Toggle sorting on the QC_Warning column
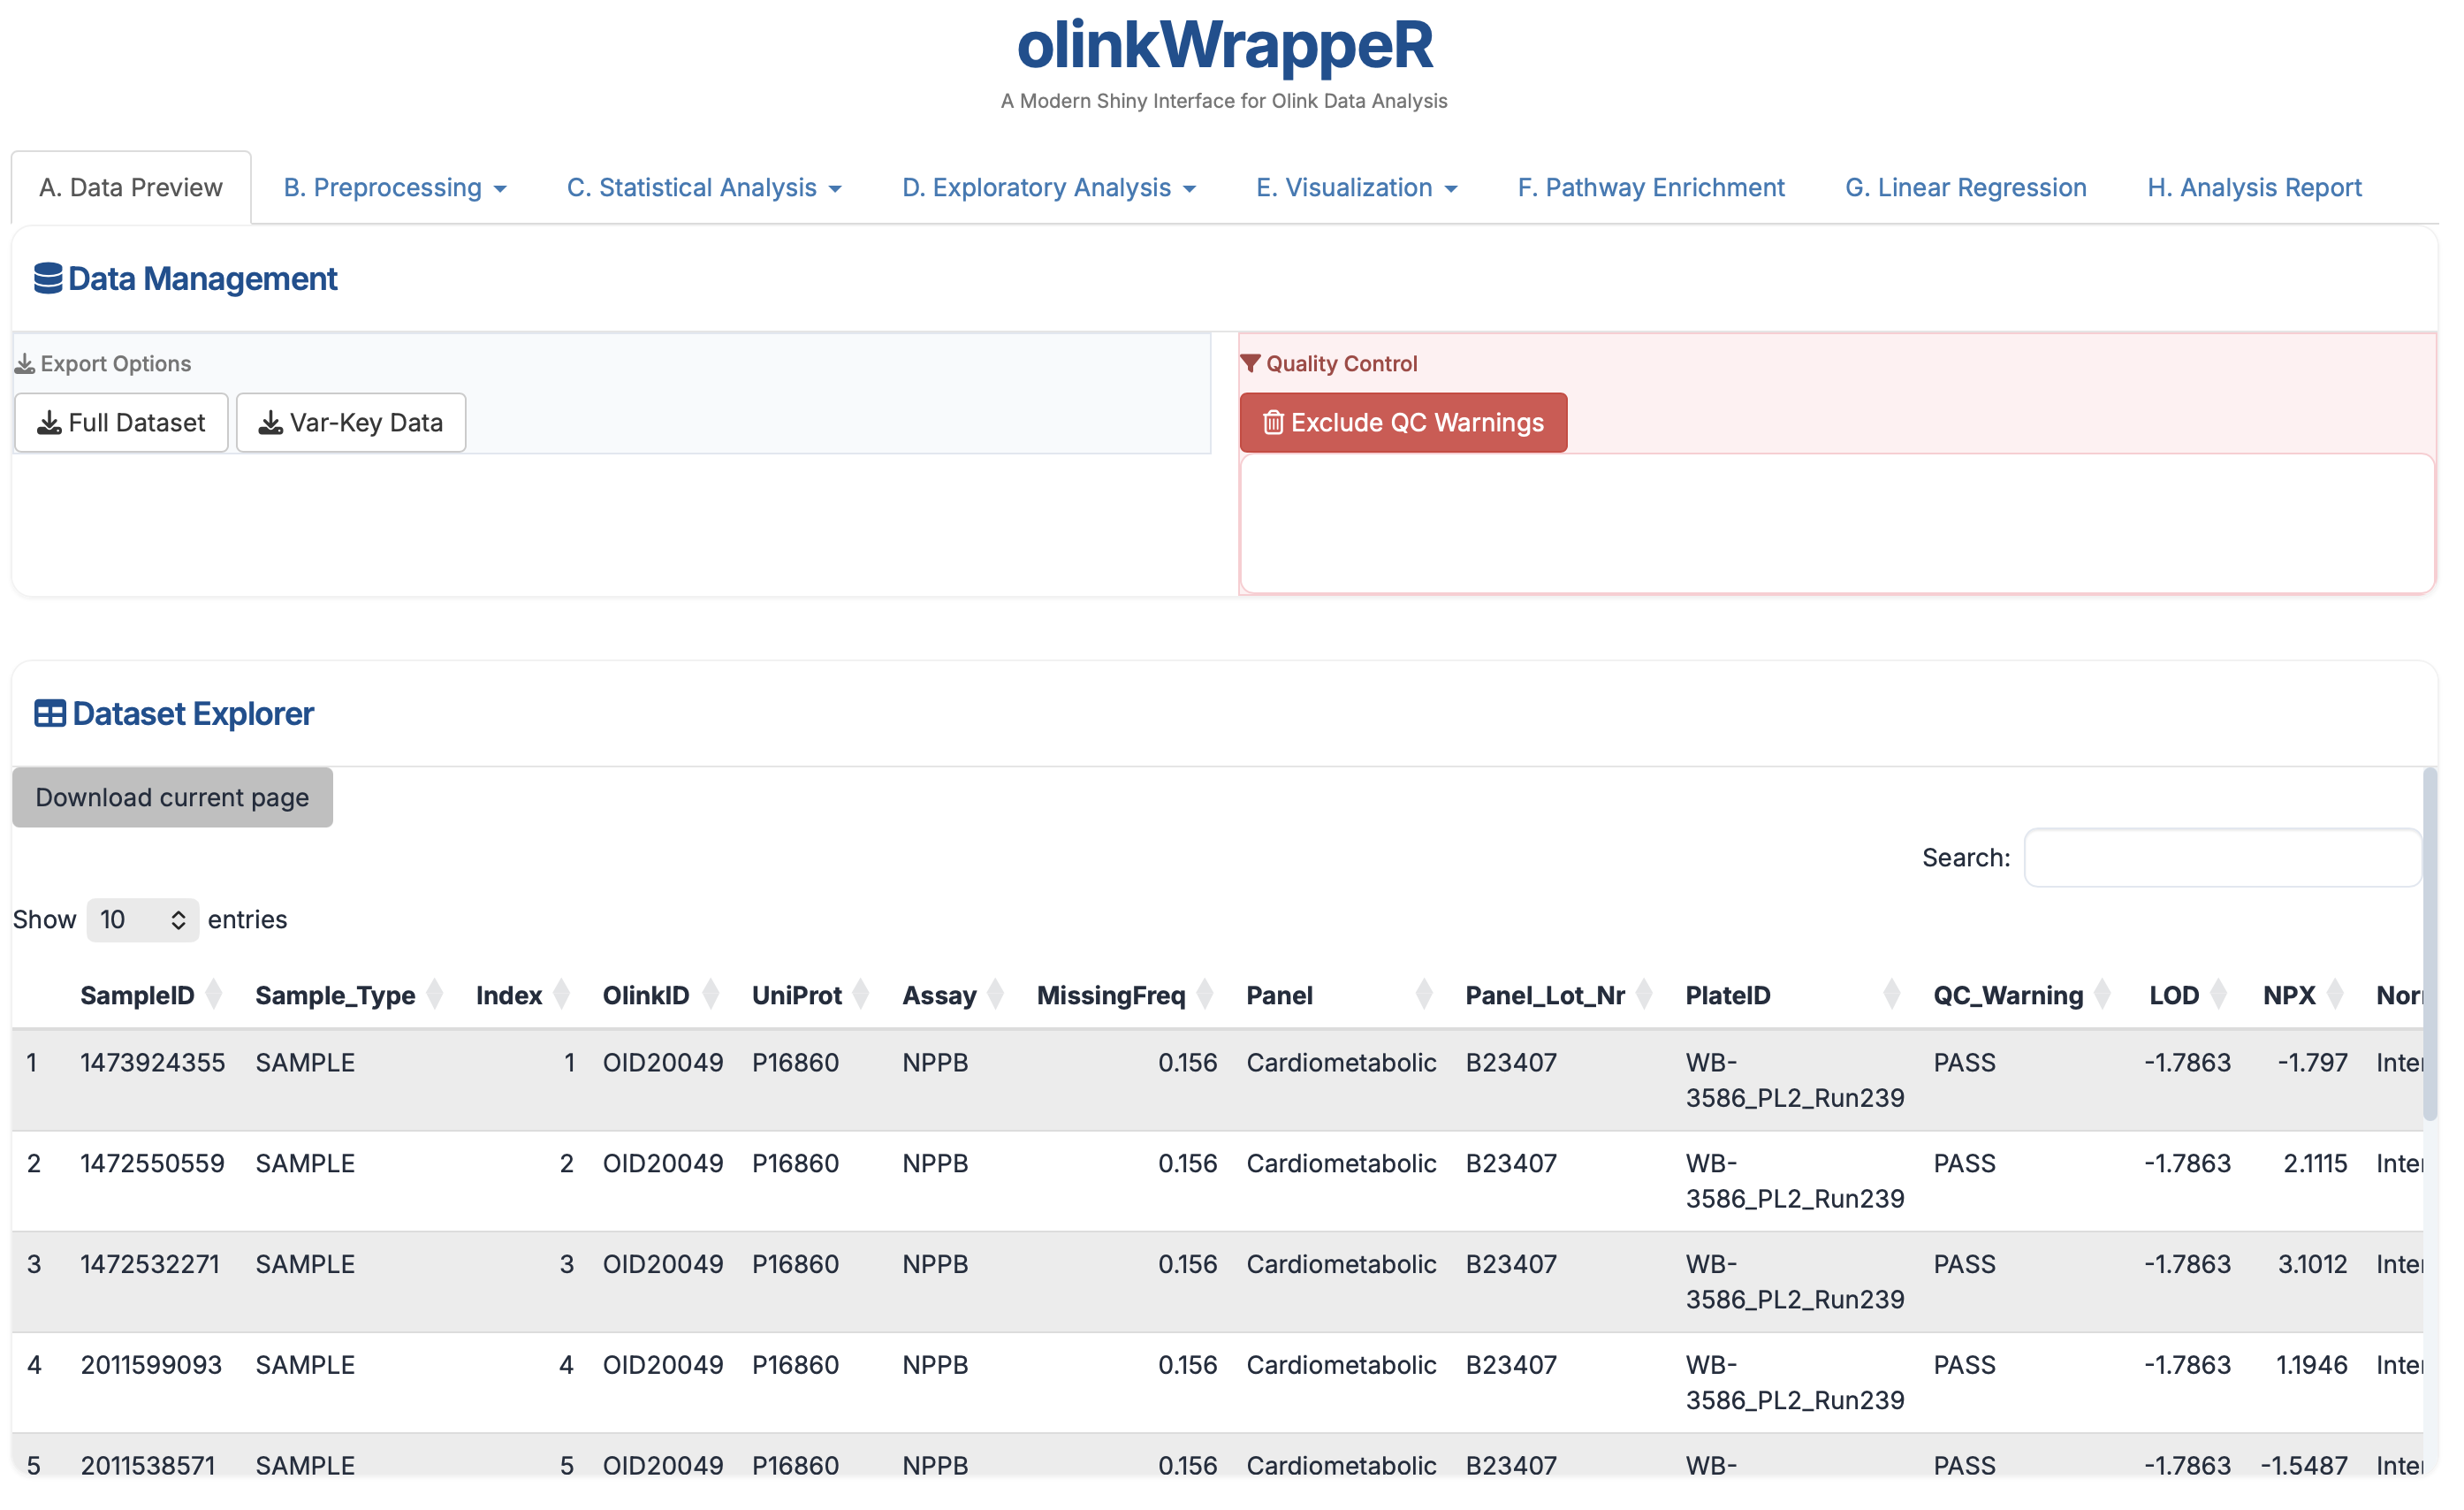The width and height of the screenshot is (2464, 1510). tap(2104, 994)
